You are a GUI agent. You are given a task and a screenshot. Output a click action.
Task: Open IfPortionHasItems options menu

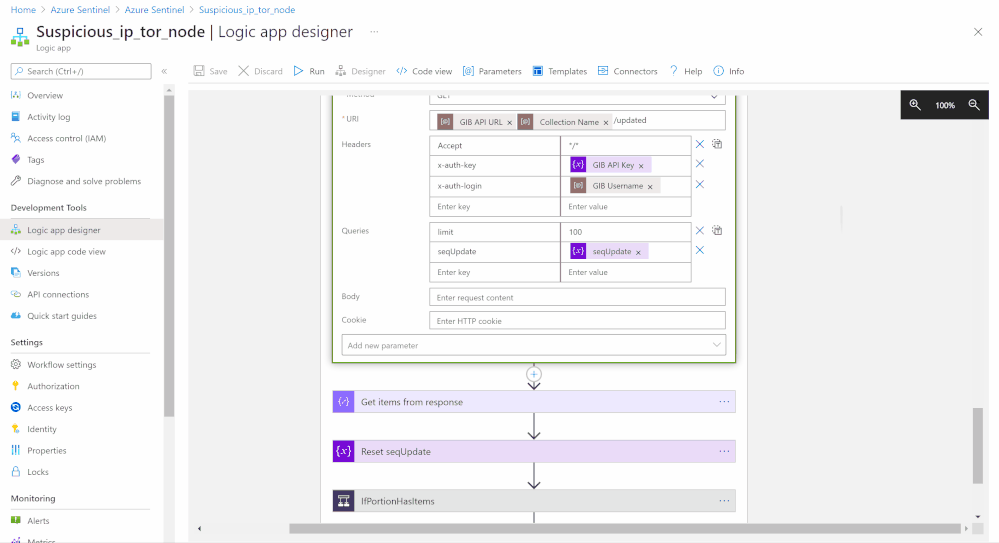(x=724, y=501)
